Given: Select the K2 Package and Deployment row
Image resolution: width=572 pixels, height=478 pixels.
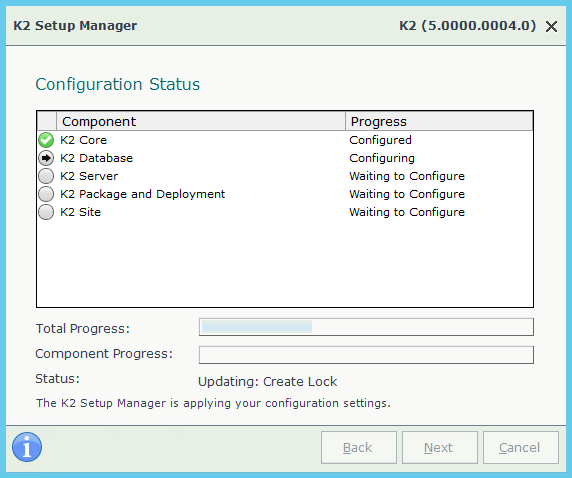Looking at the screenshot, I should pyautogui.click(x=285, y=194).
